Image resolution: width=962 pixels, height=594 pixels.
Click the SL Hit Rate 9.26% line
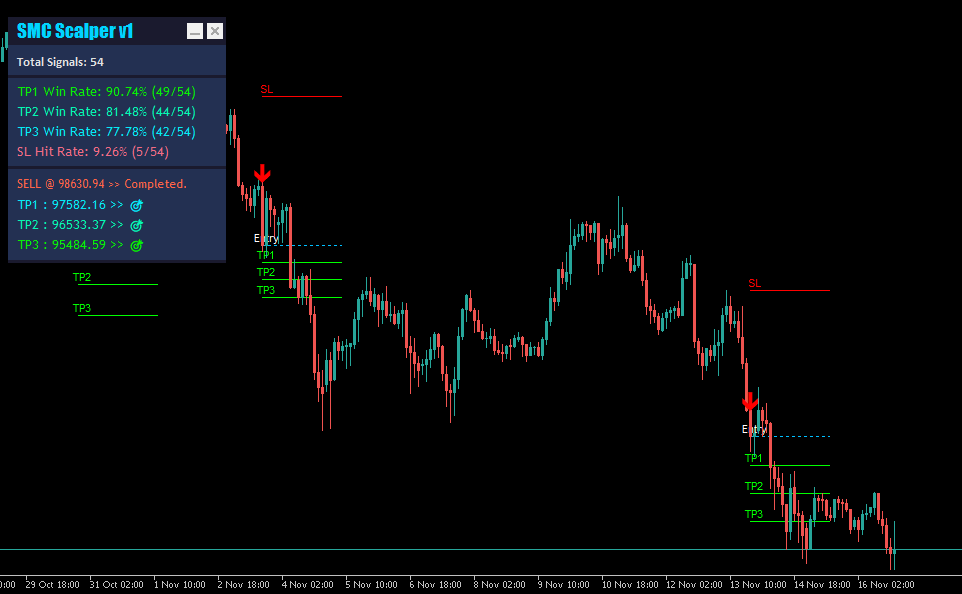[x=93, y=152]
